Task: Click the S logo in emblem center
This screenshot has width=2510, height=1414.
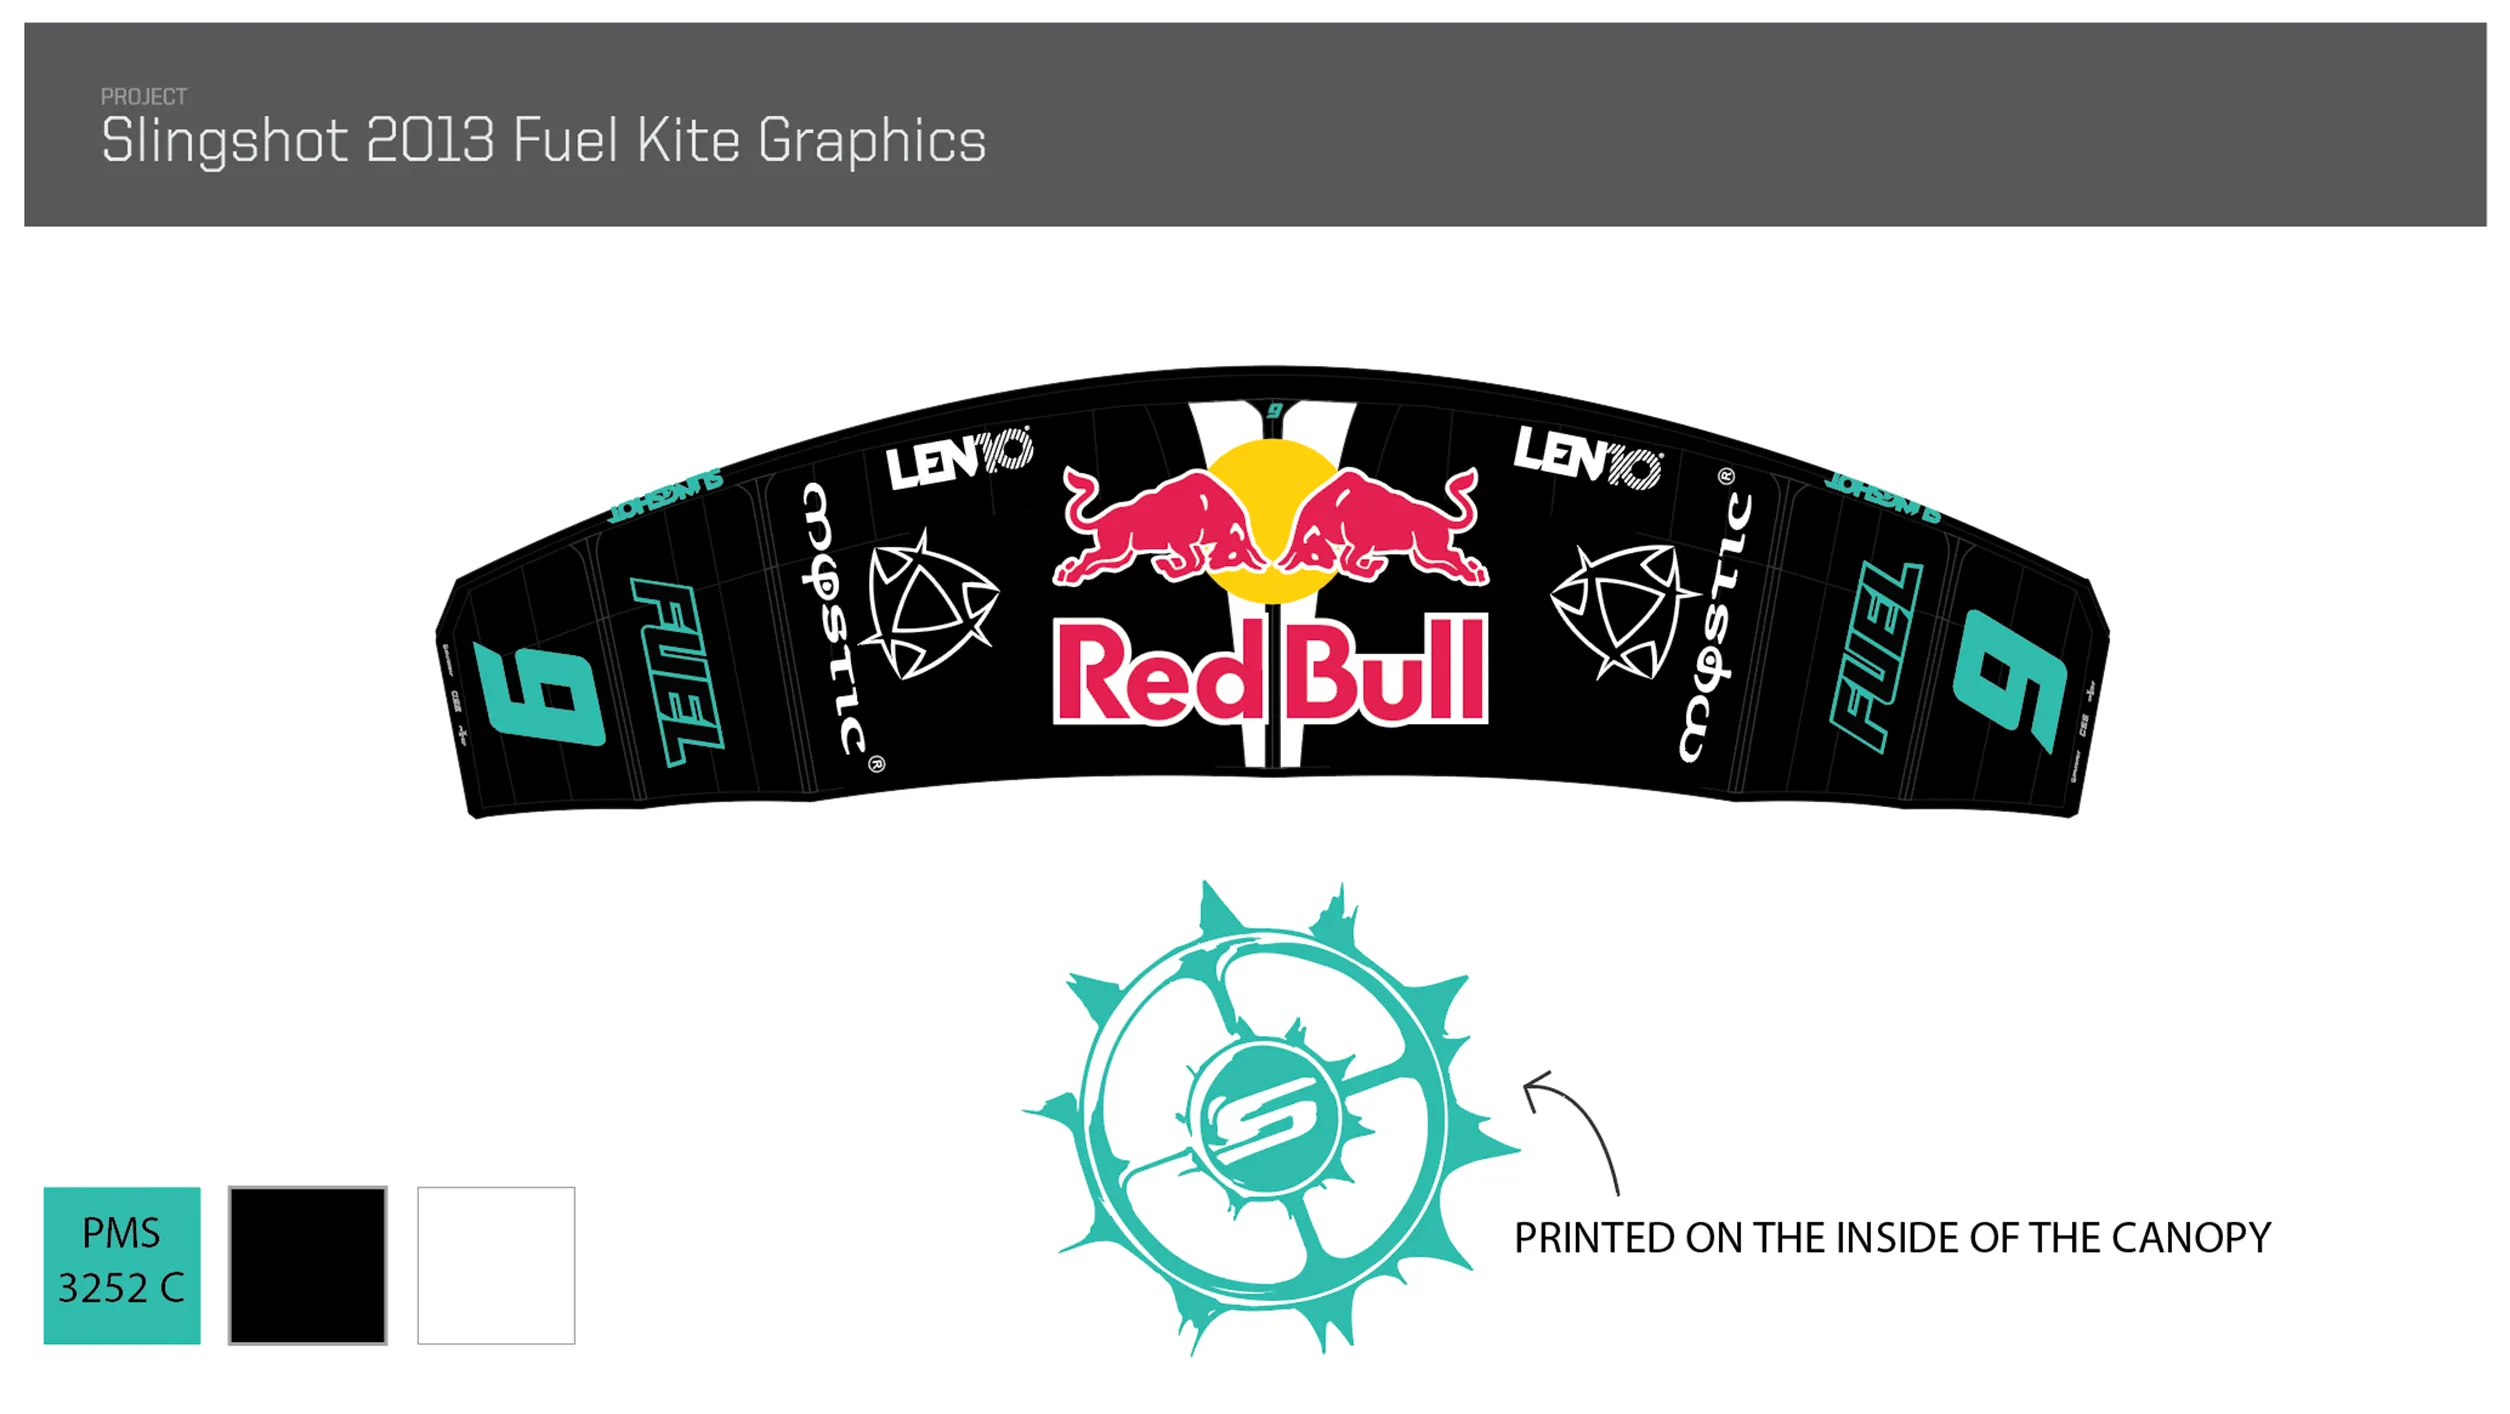Action: pyautogui.click(x=1262, y=1117)
